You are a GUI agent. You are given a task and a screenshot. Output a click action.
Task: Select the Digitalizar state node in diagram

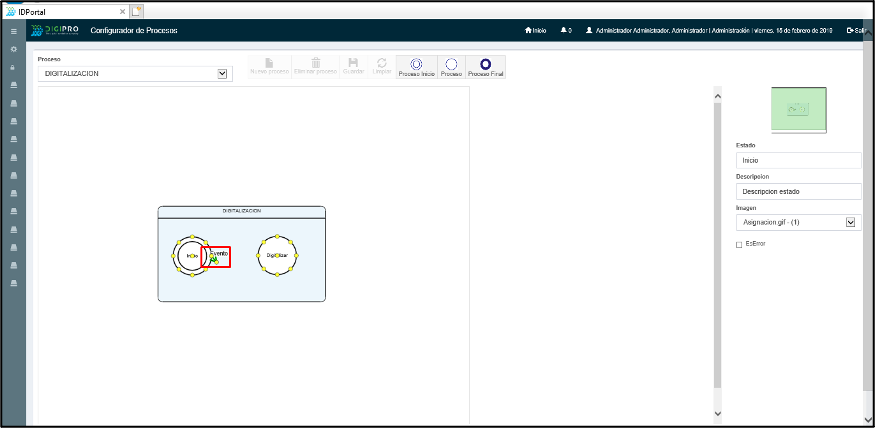click(277, 256)
